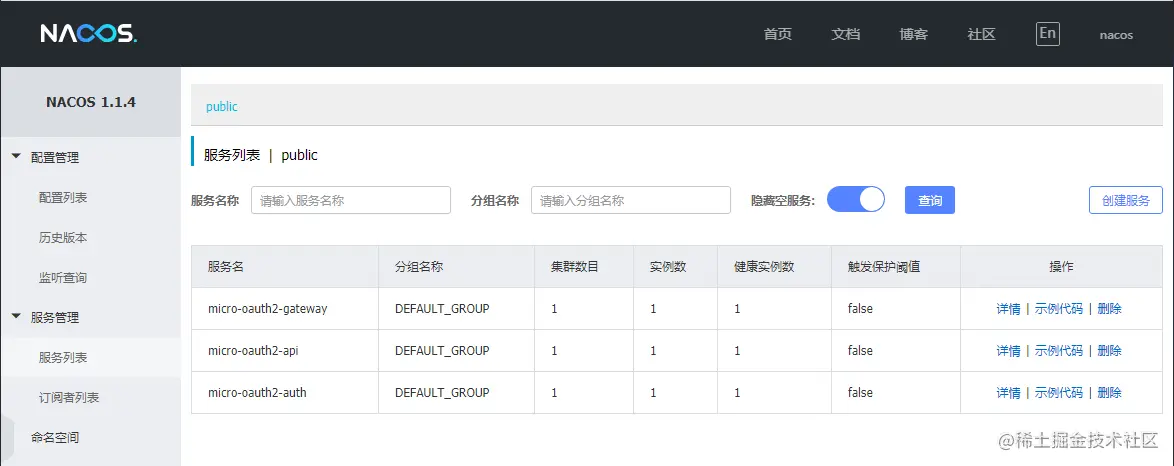Open 示例代码 for micro-oauth2-auth
Image resolution: width=1174 pixels, height=466 pixels.
pos(1059,393)
